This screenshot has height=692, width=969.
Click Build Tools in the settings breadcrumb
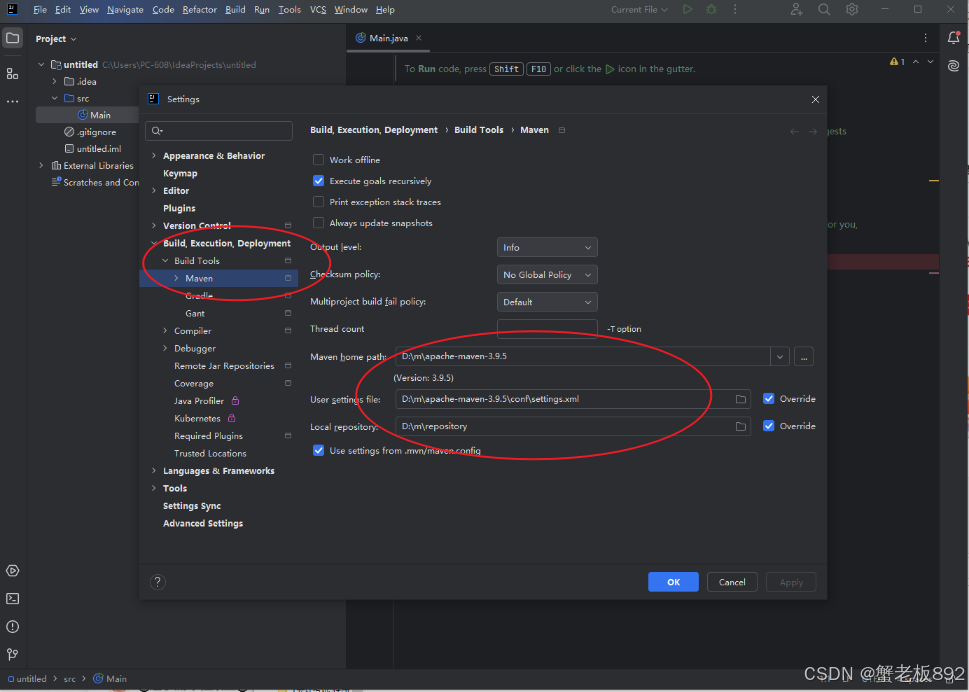479,130
